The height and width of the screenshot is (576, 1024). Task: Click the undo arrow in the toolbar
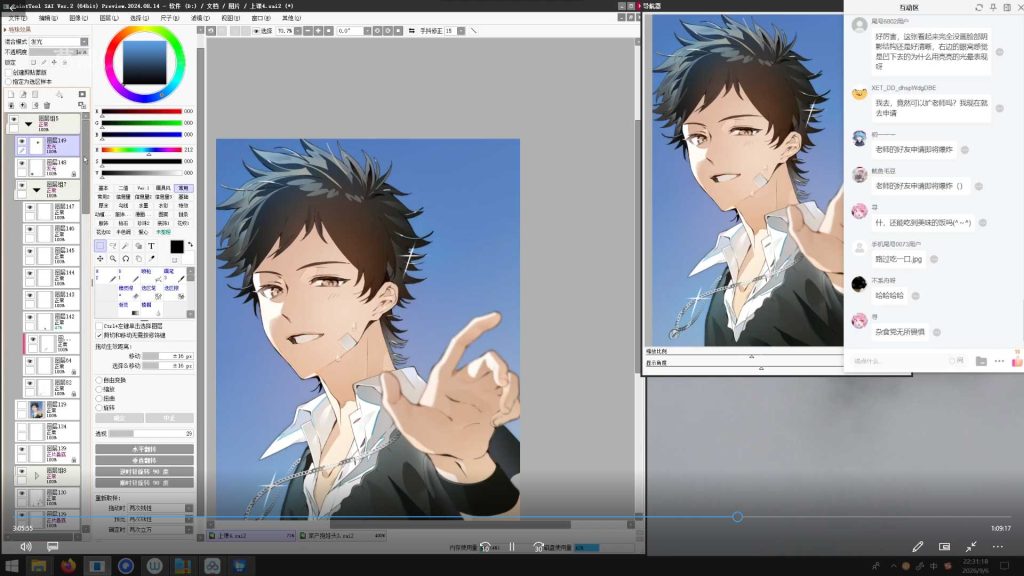pyautogui.click(x=211, y=31)
